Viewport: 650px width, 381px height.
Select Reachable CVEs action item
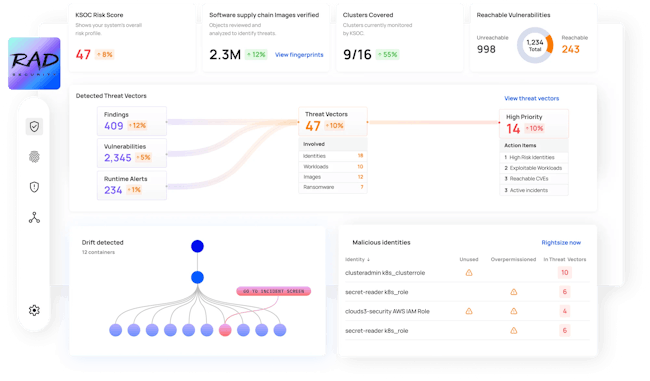pyautogui.click(x=534, y=179)
